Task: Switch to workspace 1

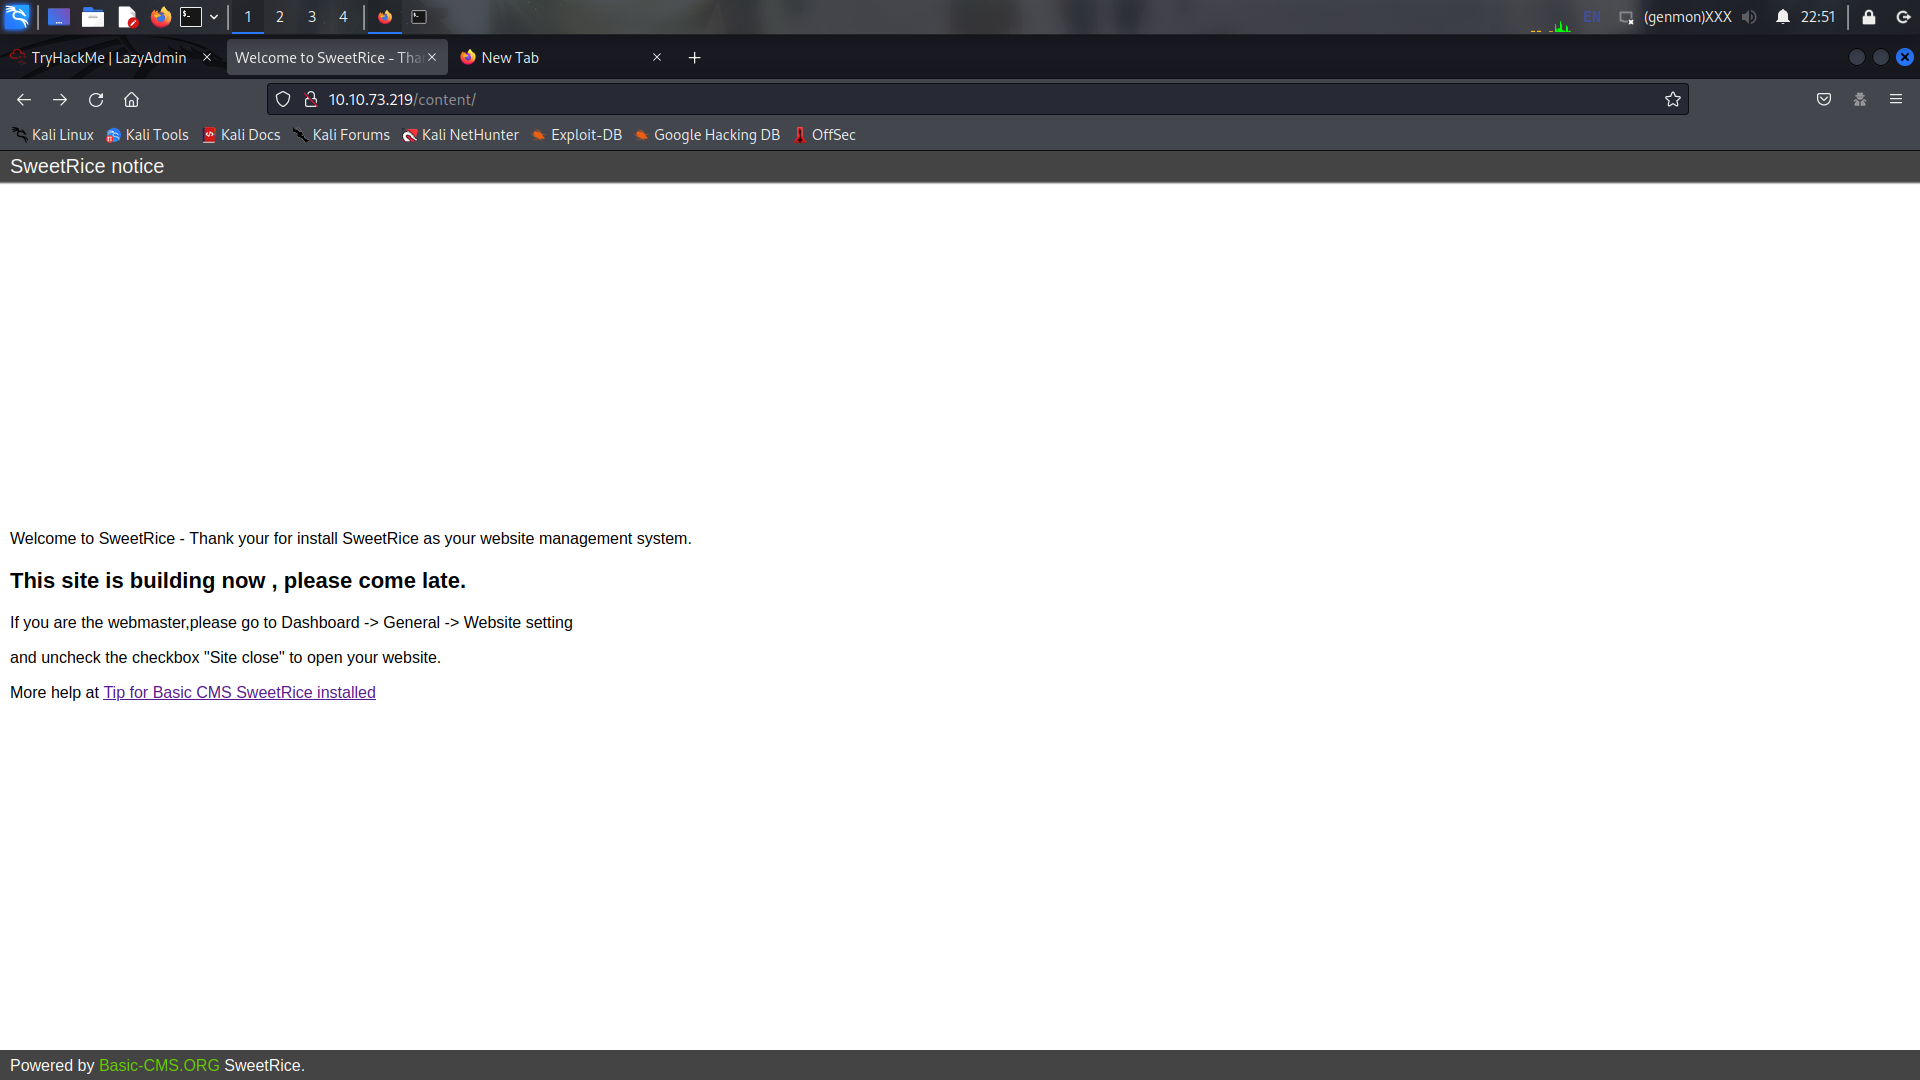Action: coord(248,17)
